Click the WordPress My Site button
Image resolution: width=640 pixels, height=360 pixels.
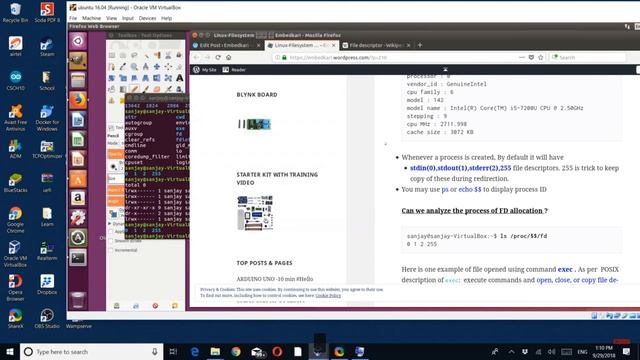[x=205, y=70]
